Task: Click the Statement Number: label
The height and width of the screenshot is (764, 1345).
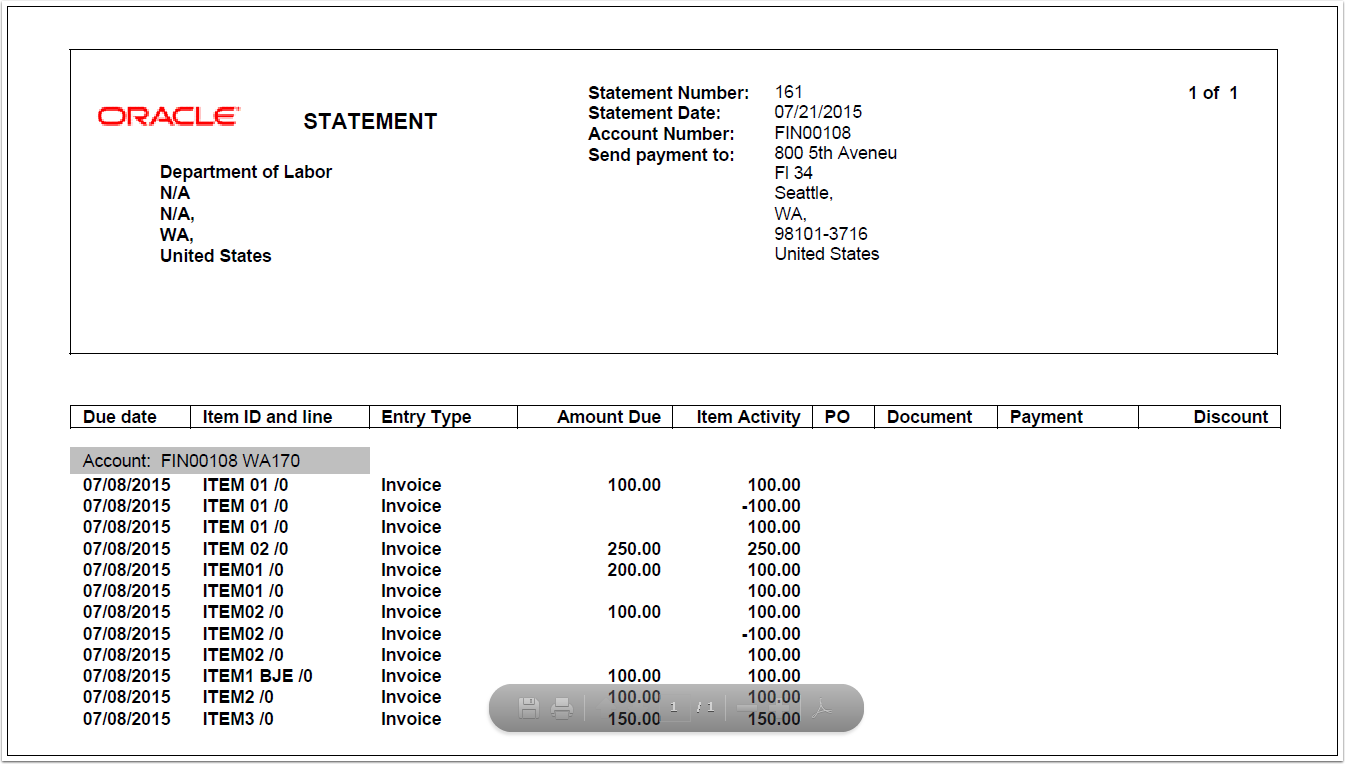Action: pyautogui.click(x=668, y=93)
